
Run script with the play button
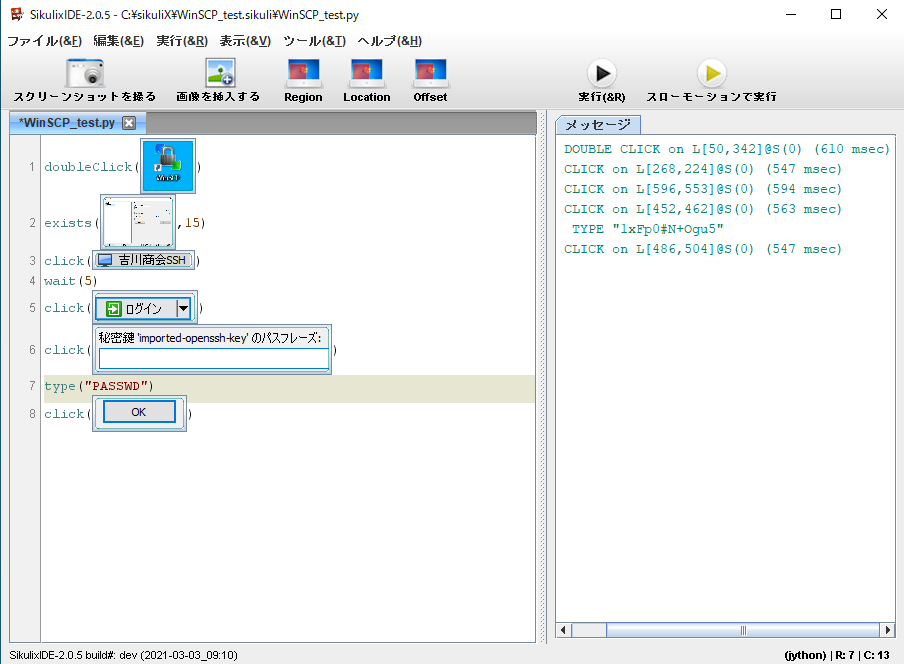coord(601,74)
